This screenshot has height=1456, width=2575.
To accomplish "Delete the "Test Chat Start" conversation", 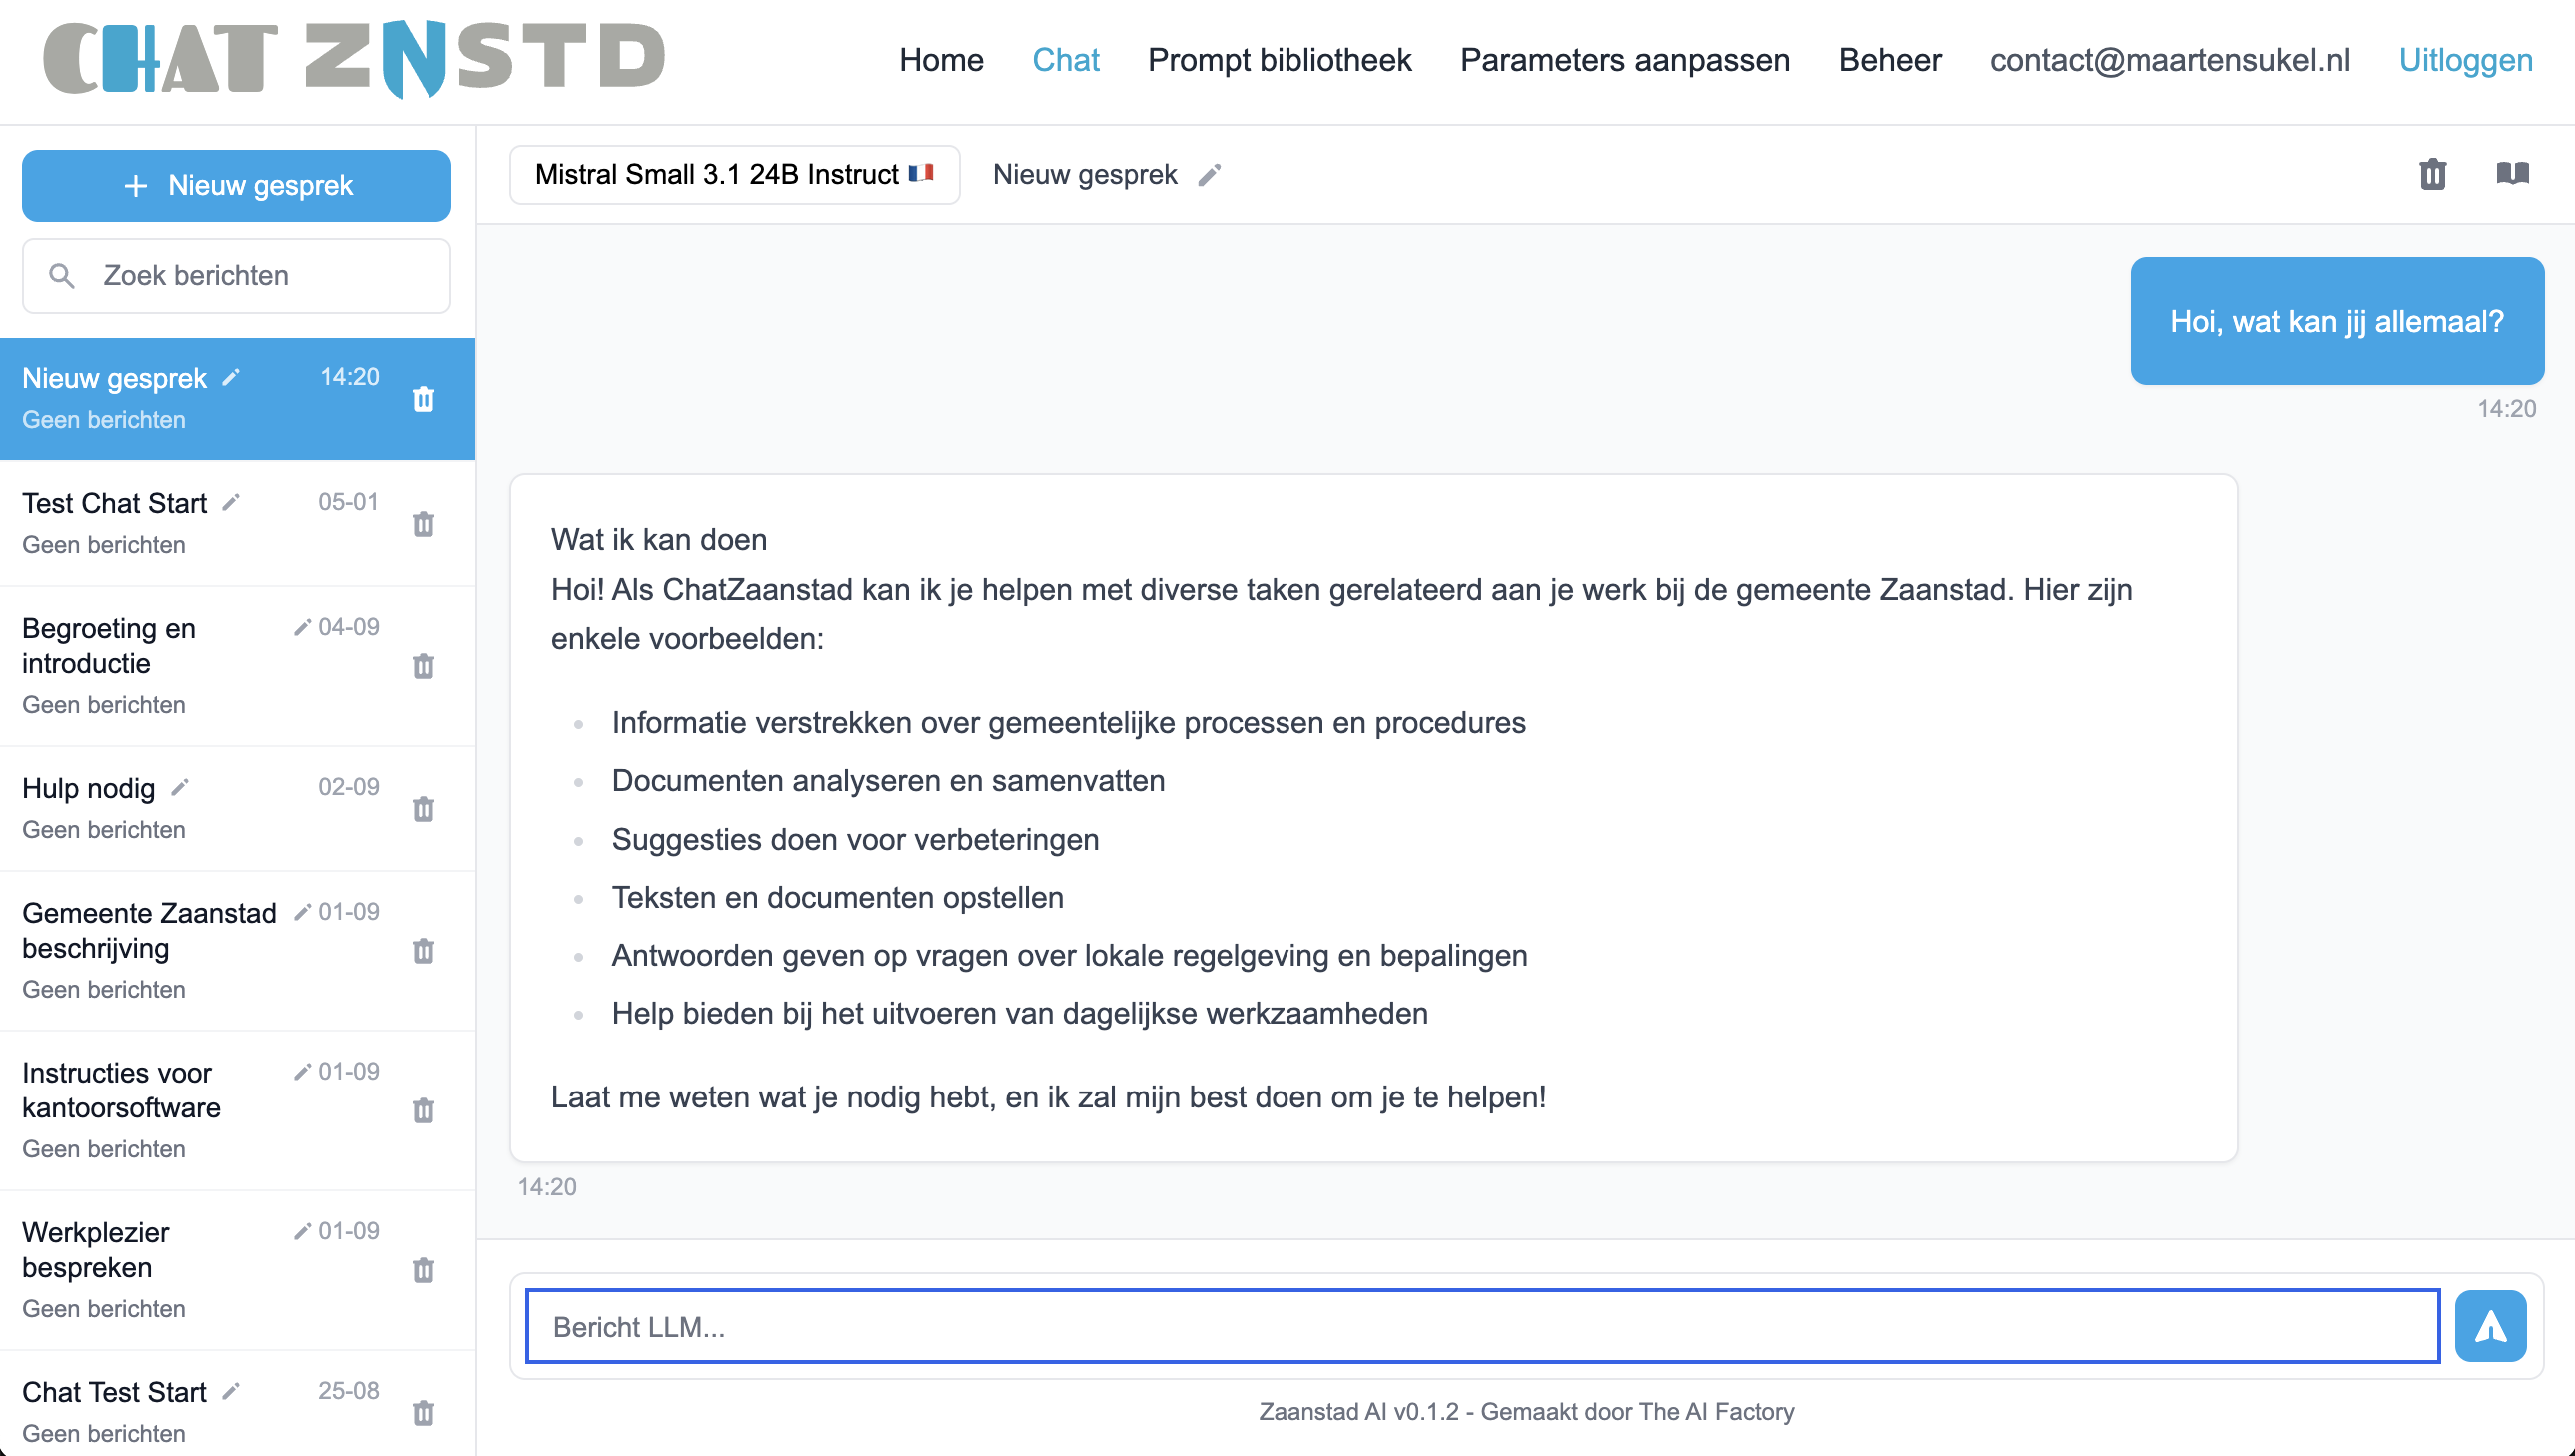I will point(424,524).
